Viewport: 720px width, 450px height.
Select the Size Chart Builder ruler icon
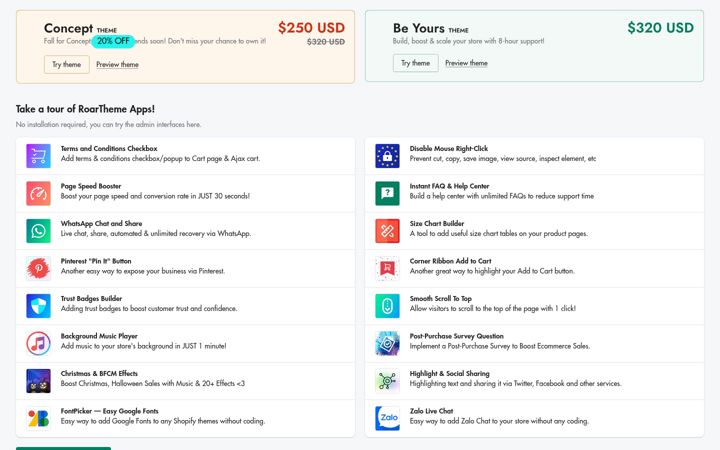pos(387,231)
